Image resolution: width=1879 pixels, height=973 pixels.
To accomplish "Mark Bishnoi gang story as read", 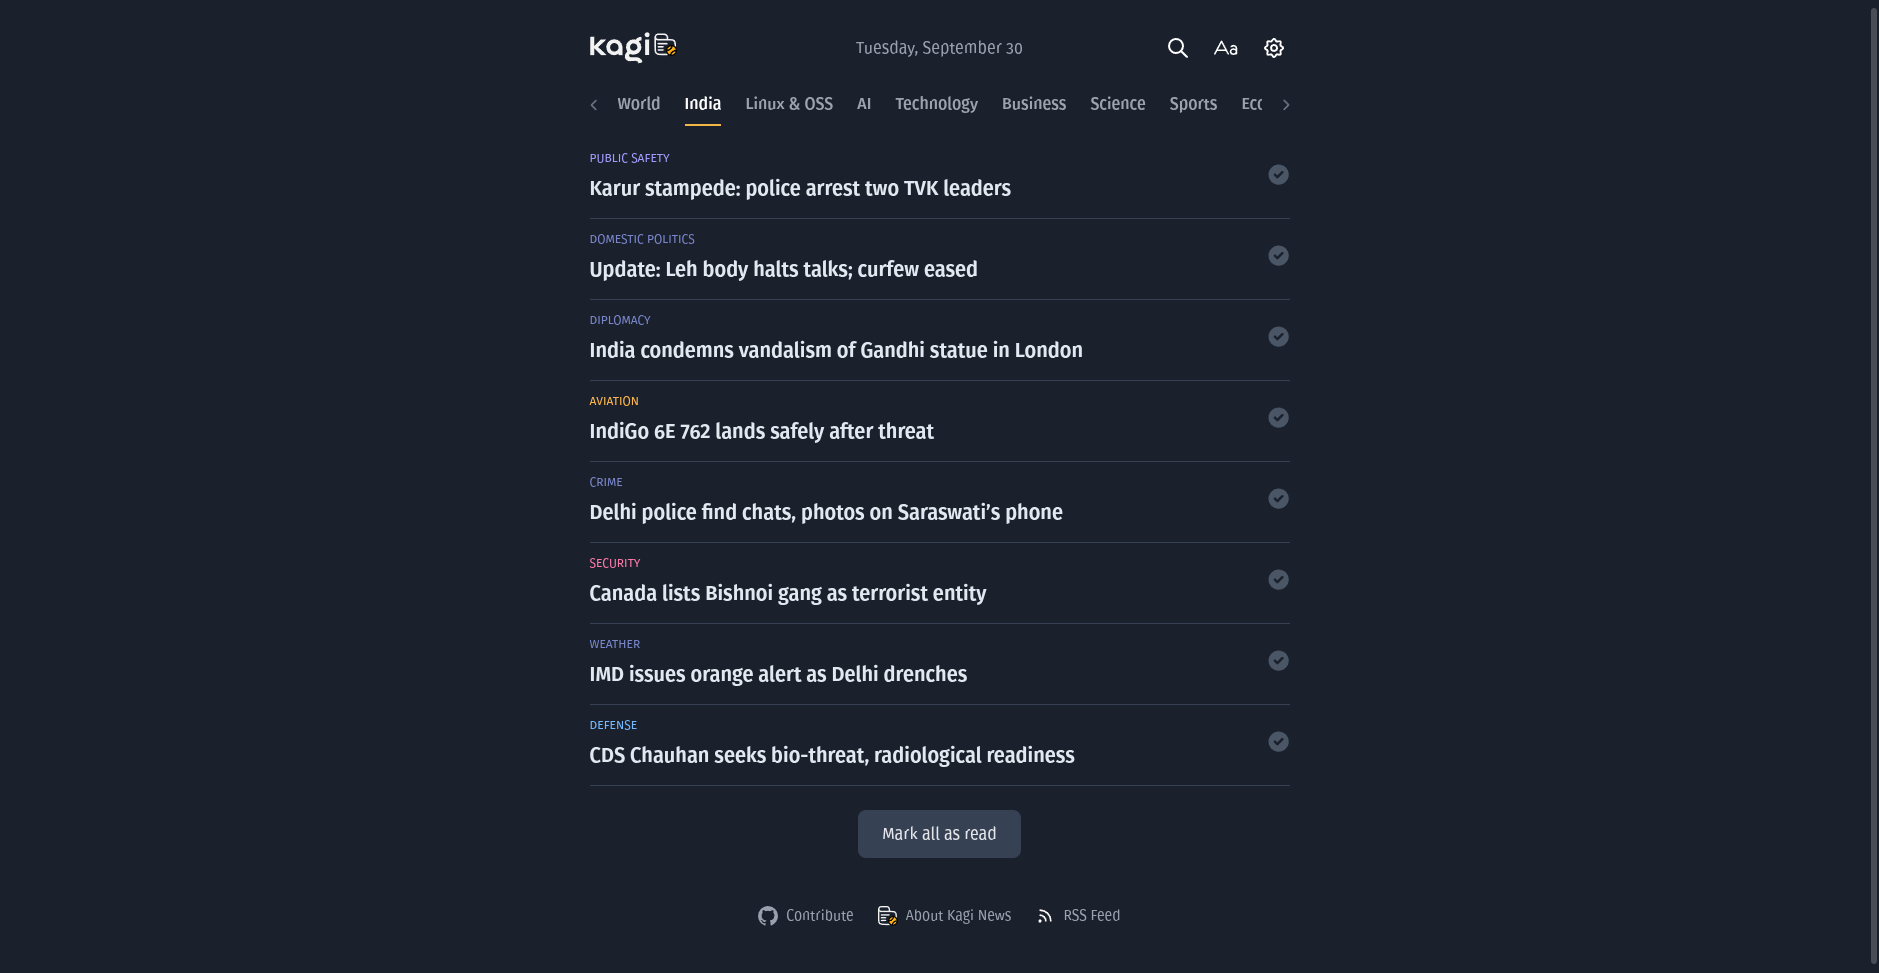I will tap(1278, 580).
